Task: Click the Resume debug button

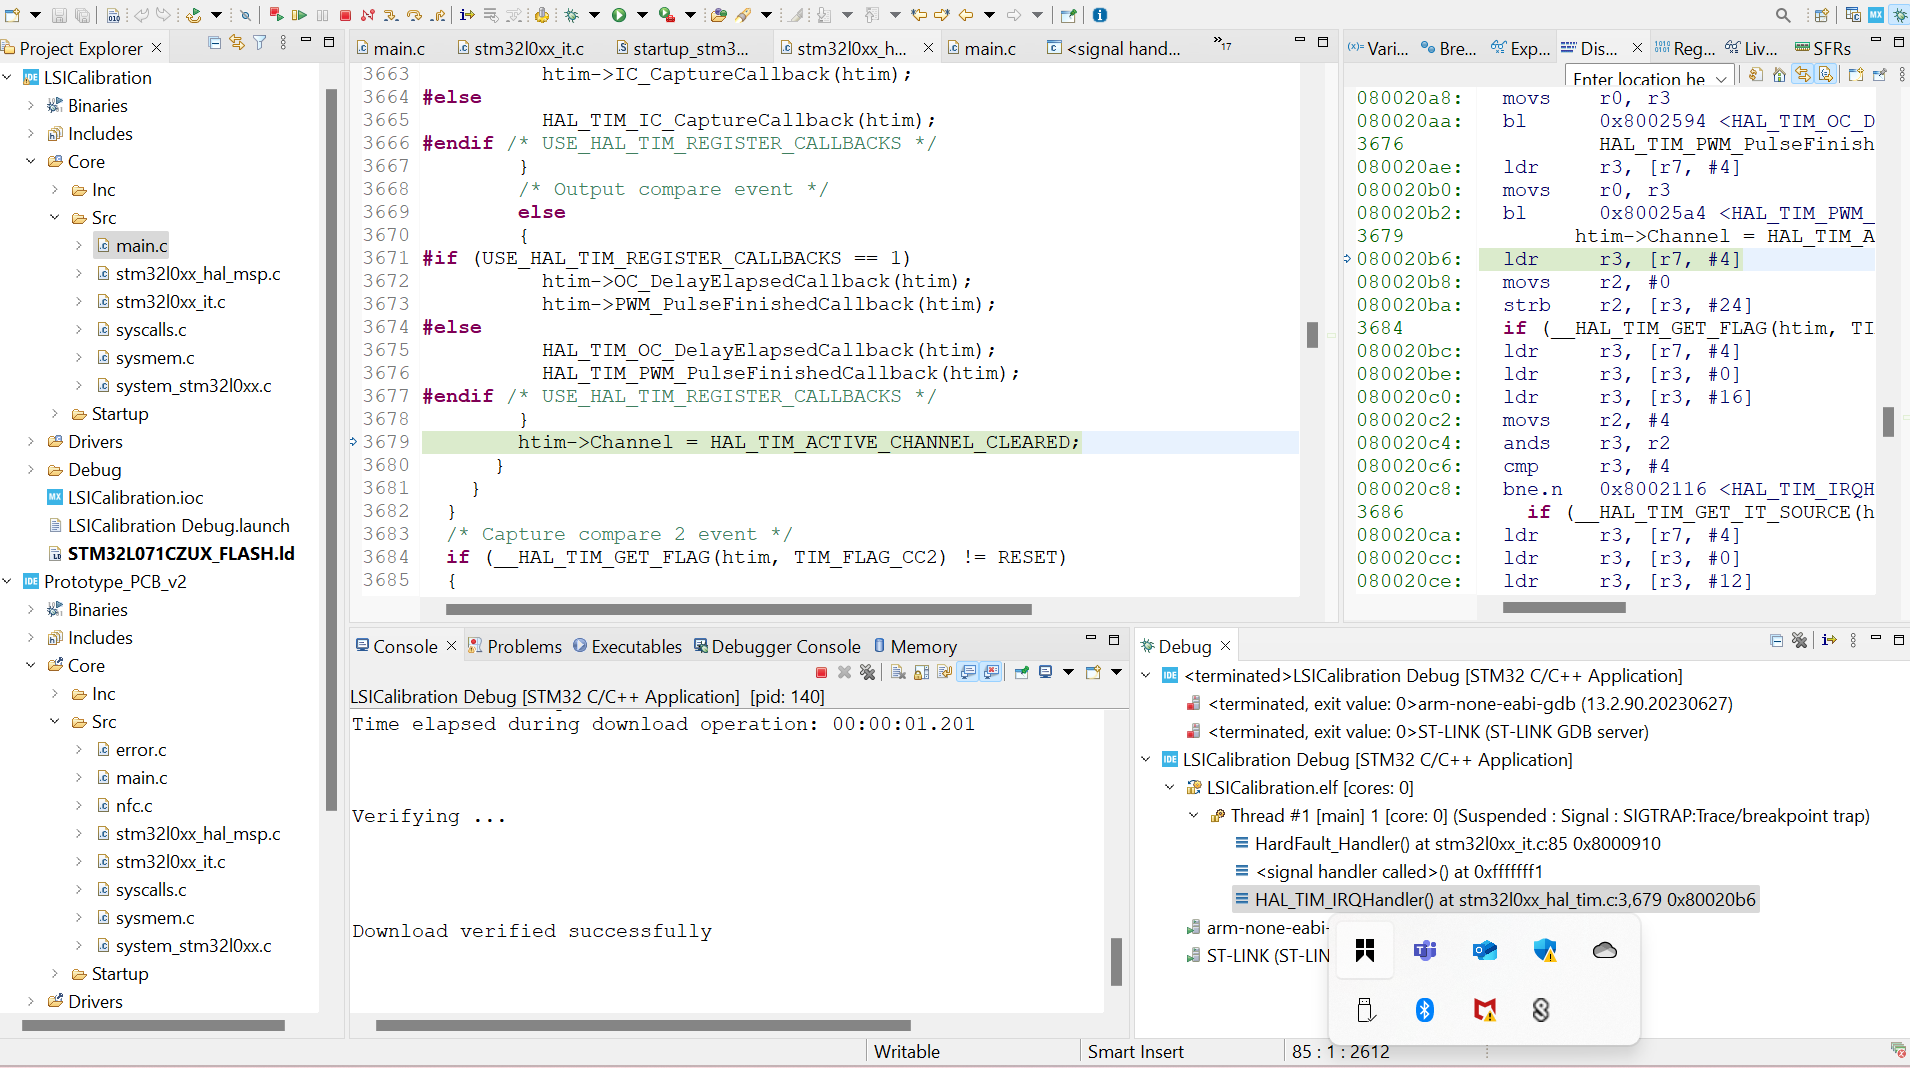Action: [298, 15]
